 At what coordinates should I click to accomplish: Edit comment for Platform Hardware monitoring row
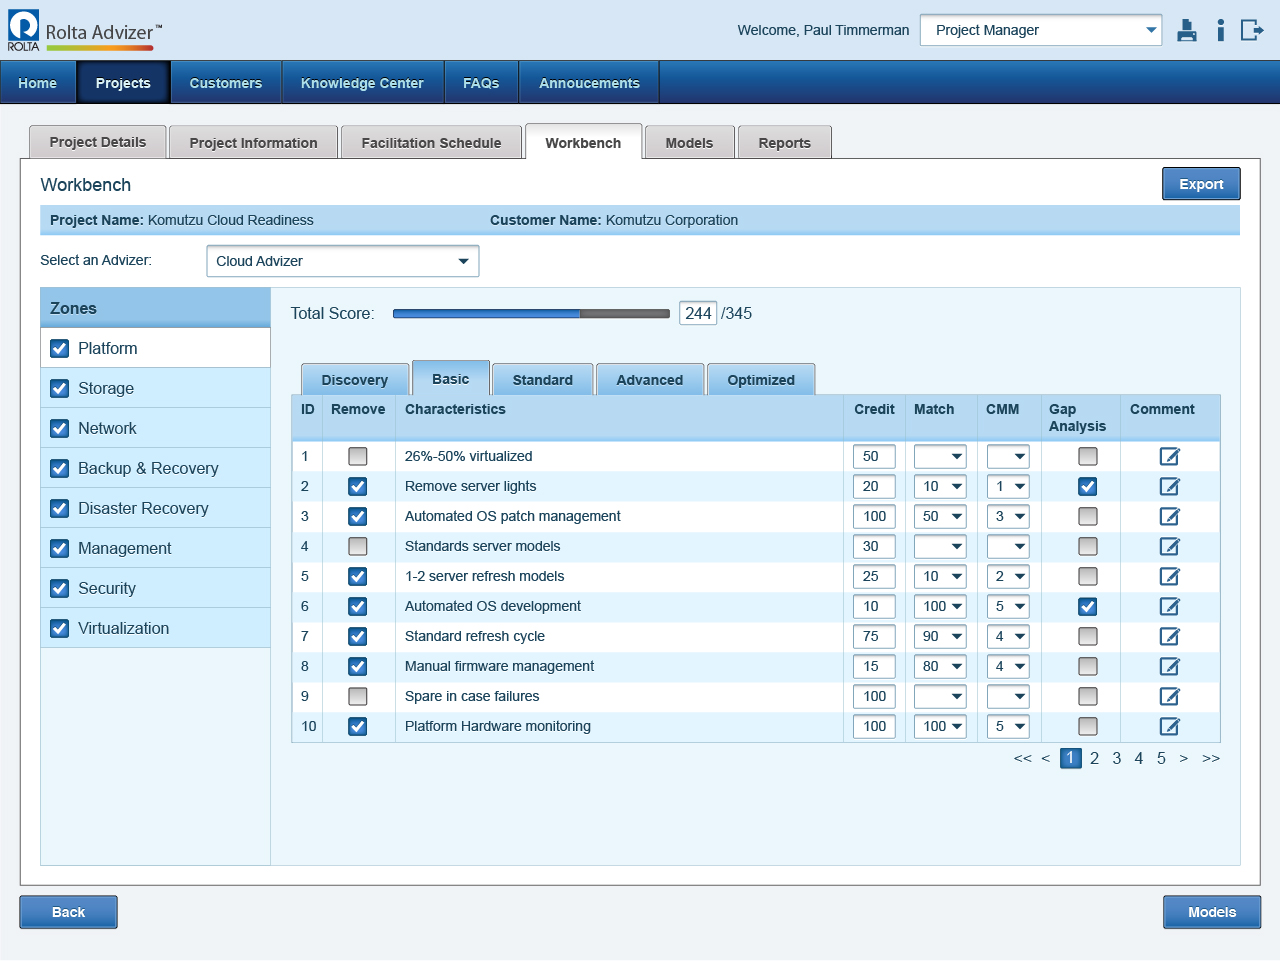click(x=1169, y=727)
